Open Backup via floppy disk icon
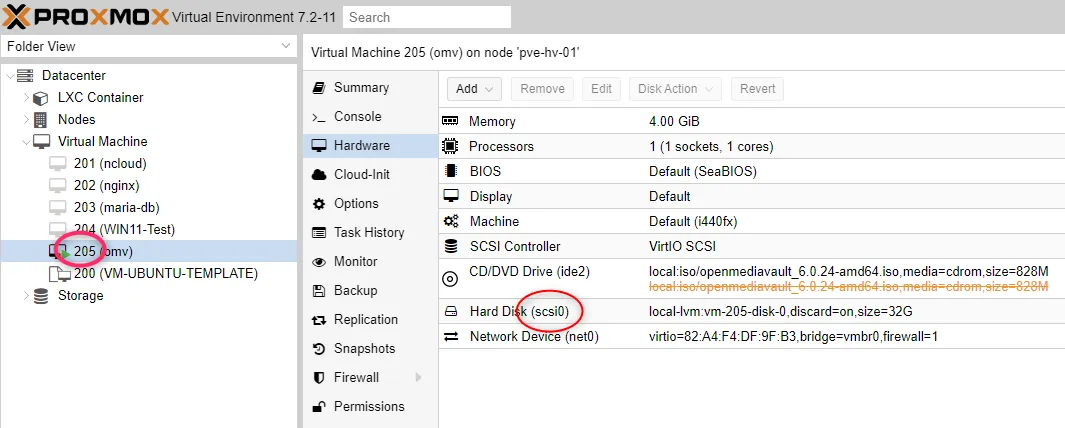The height and width of the screenshot is (428, 1065). click(319, 291)
